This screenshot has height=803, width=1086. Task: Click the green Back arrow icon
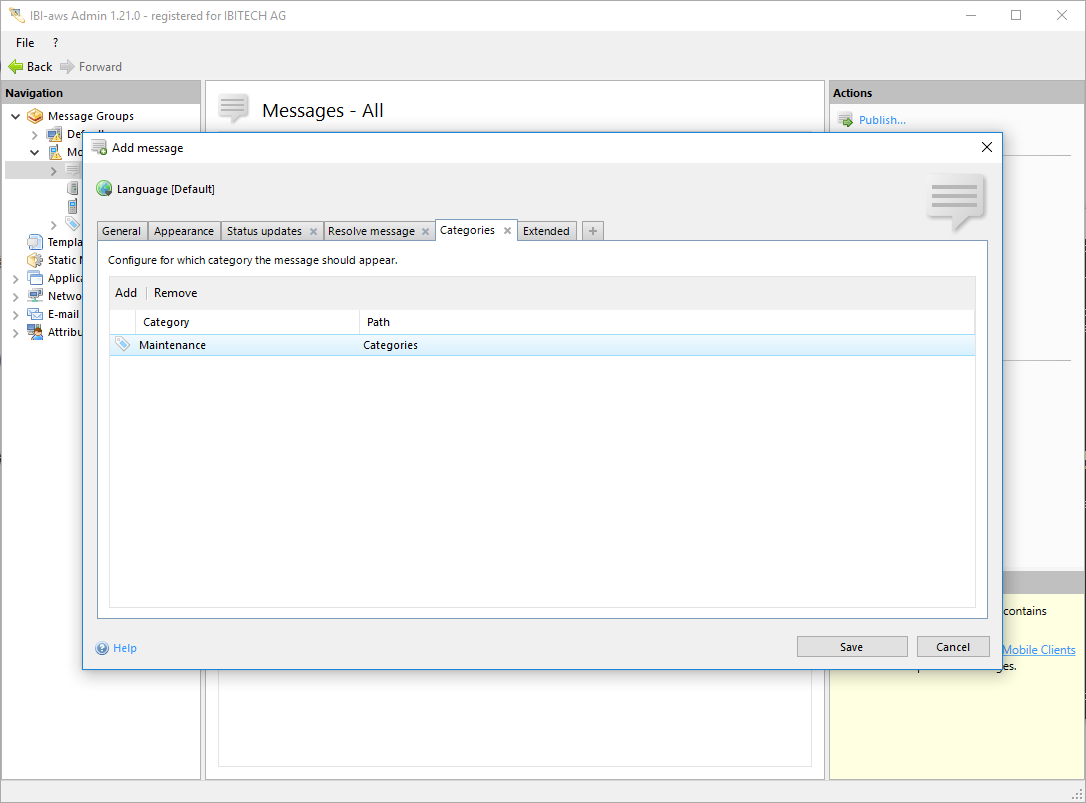pos(15,67)
